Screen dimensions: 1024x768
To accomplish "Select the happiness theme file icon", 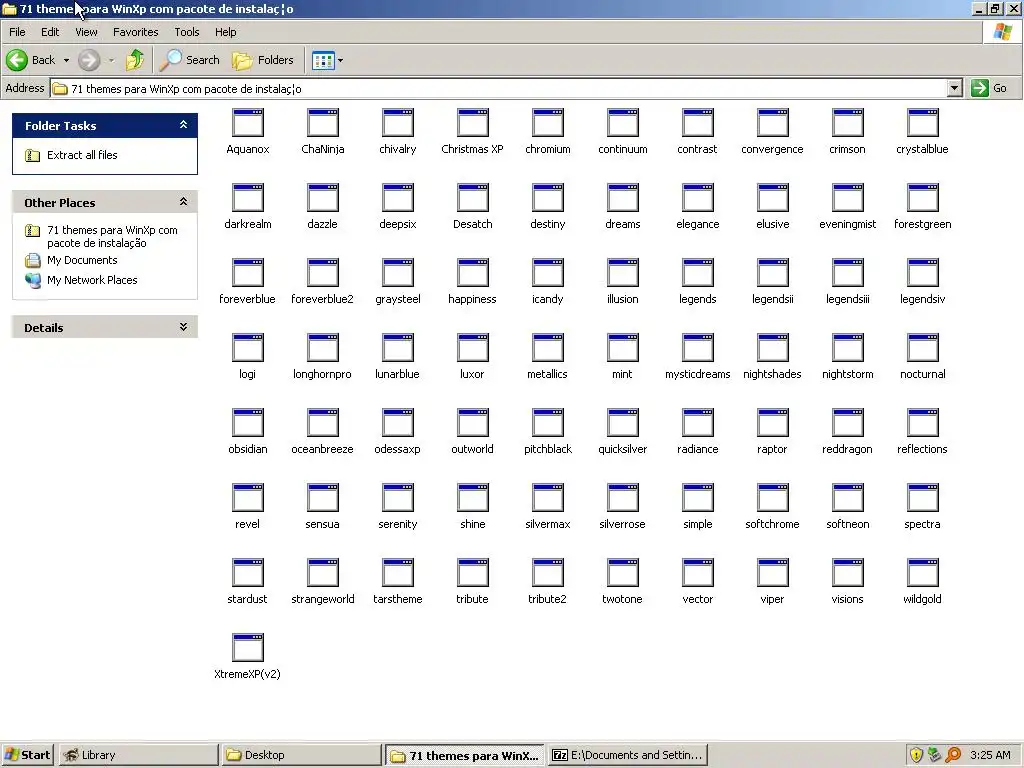I will [472, 274].
